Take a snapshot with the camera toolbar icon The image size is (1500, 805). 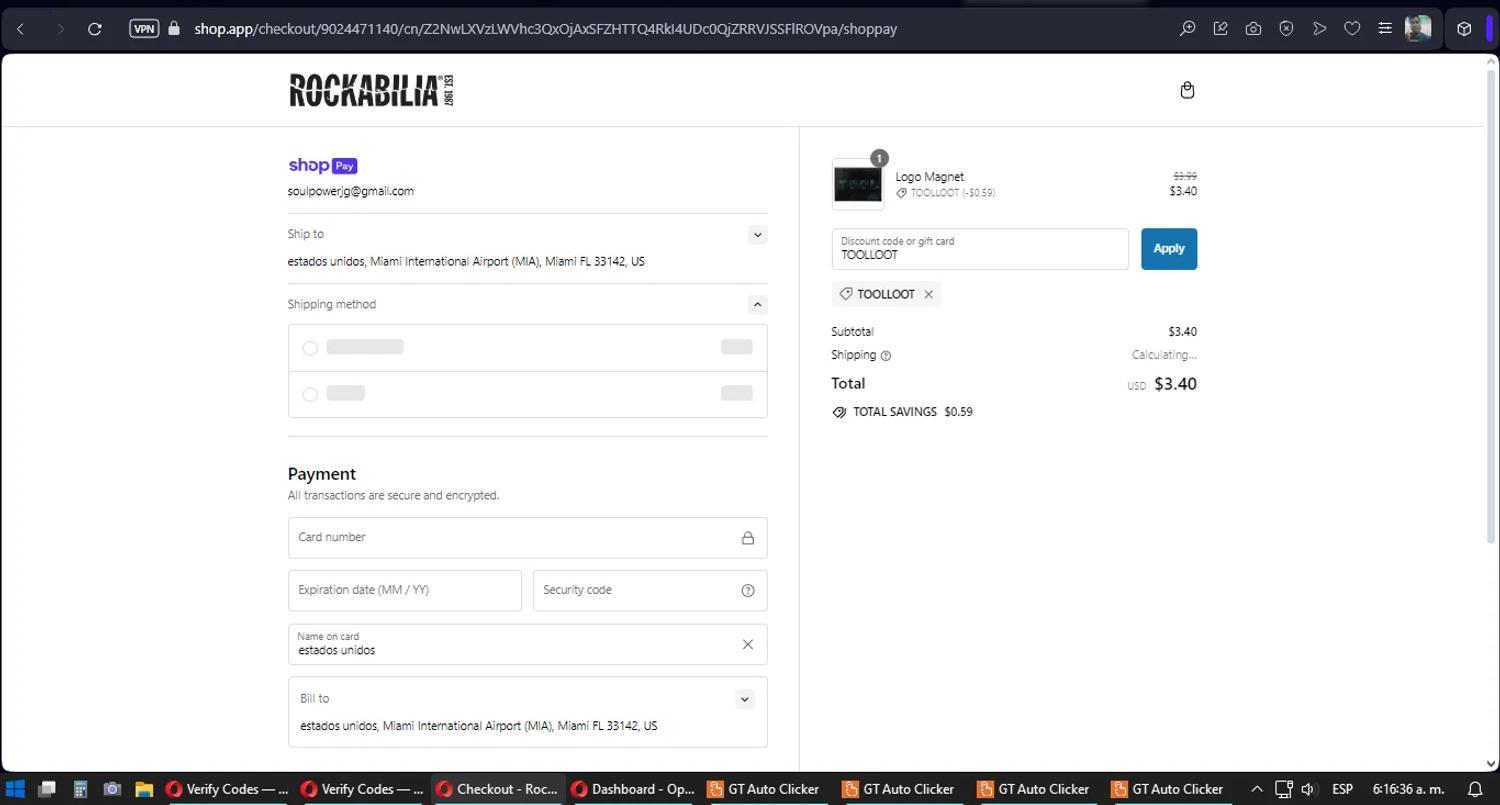pyautogui.click(x=1253, y=29)
